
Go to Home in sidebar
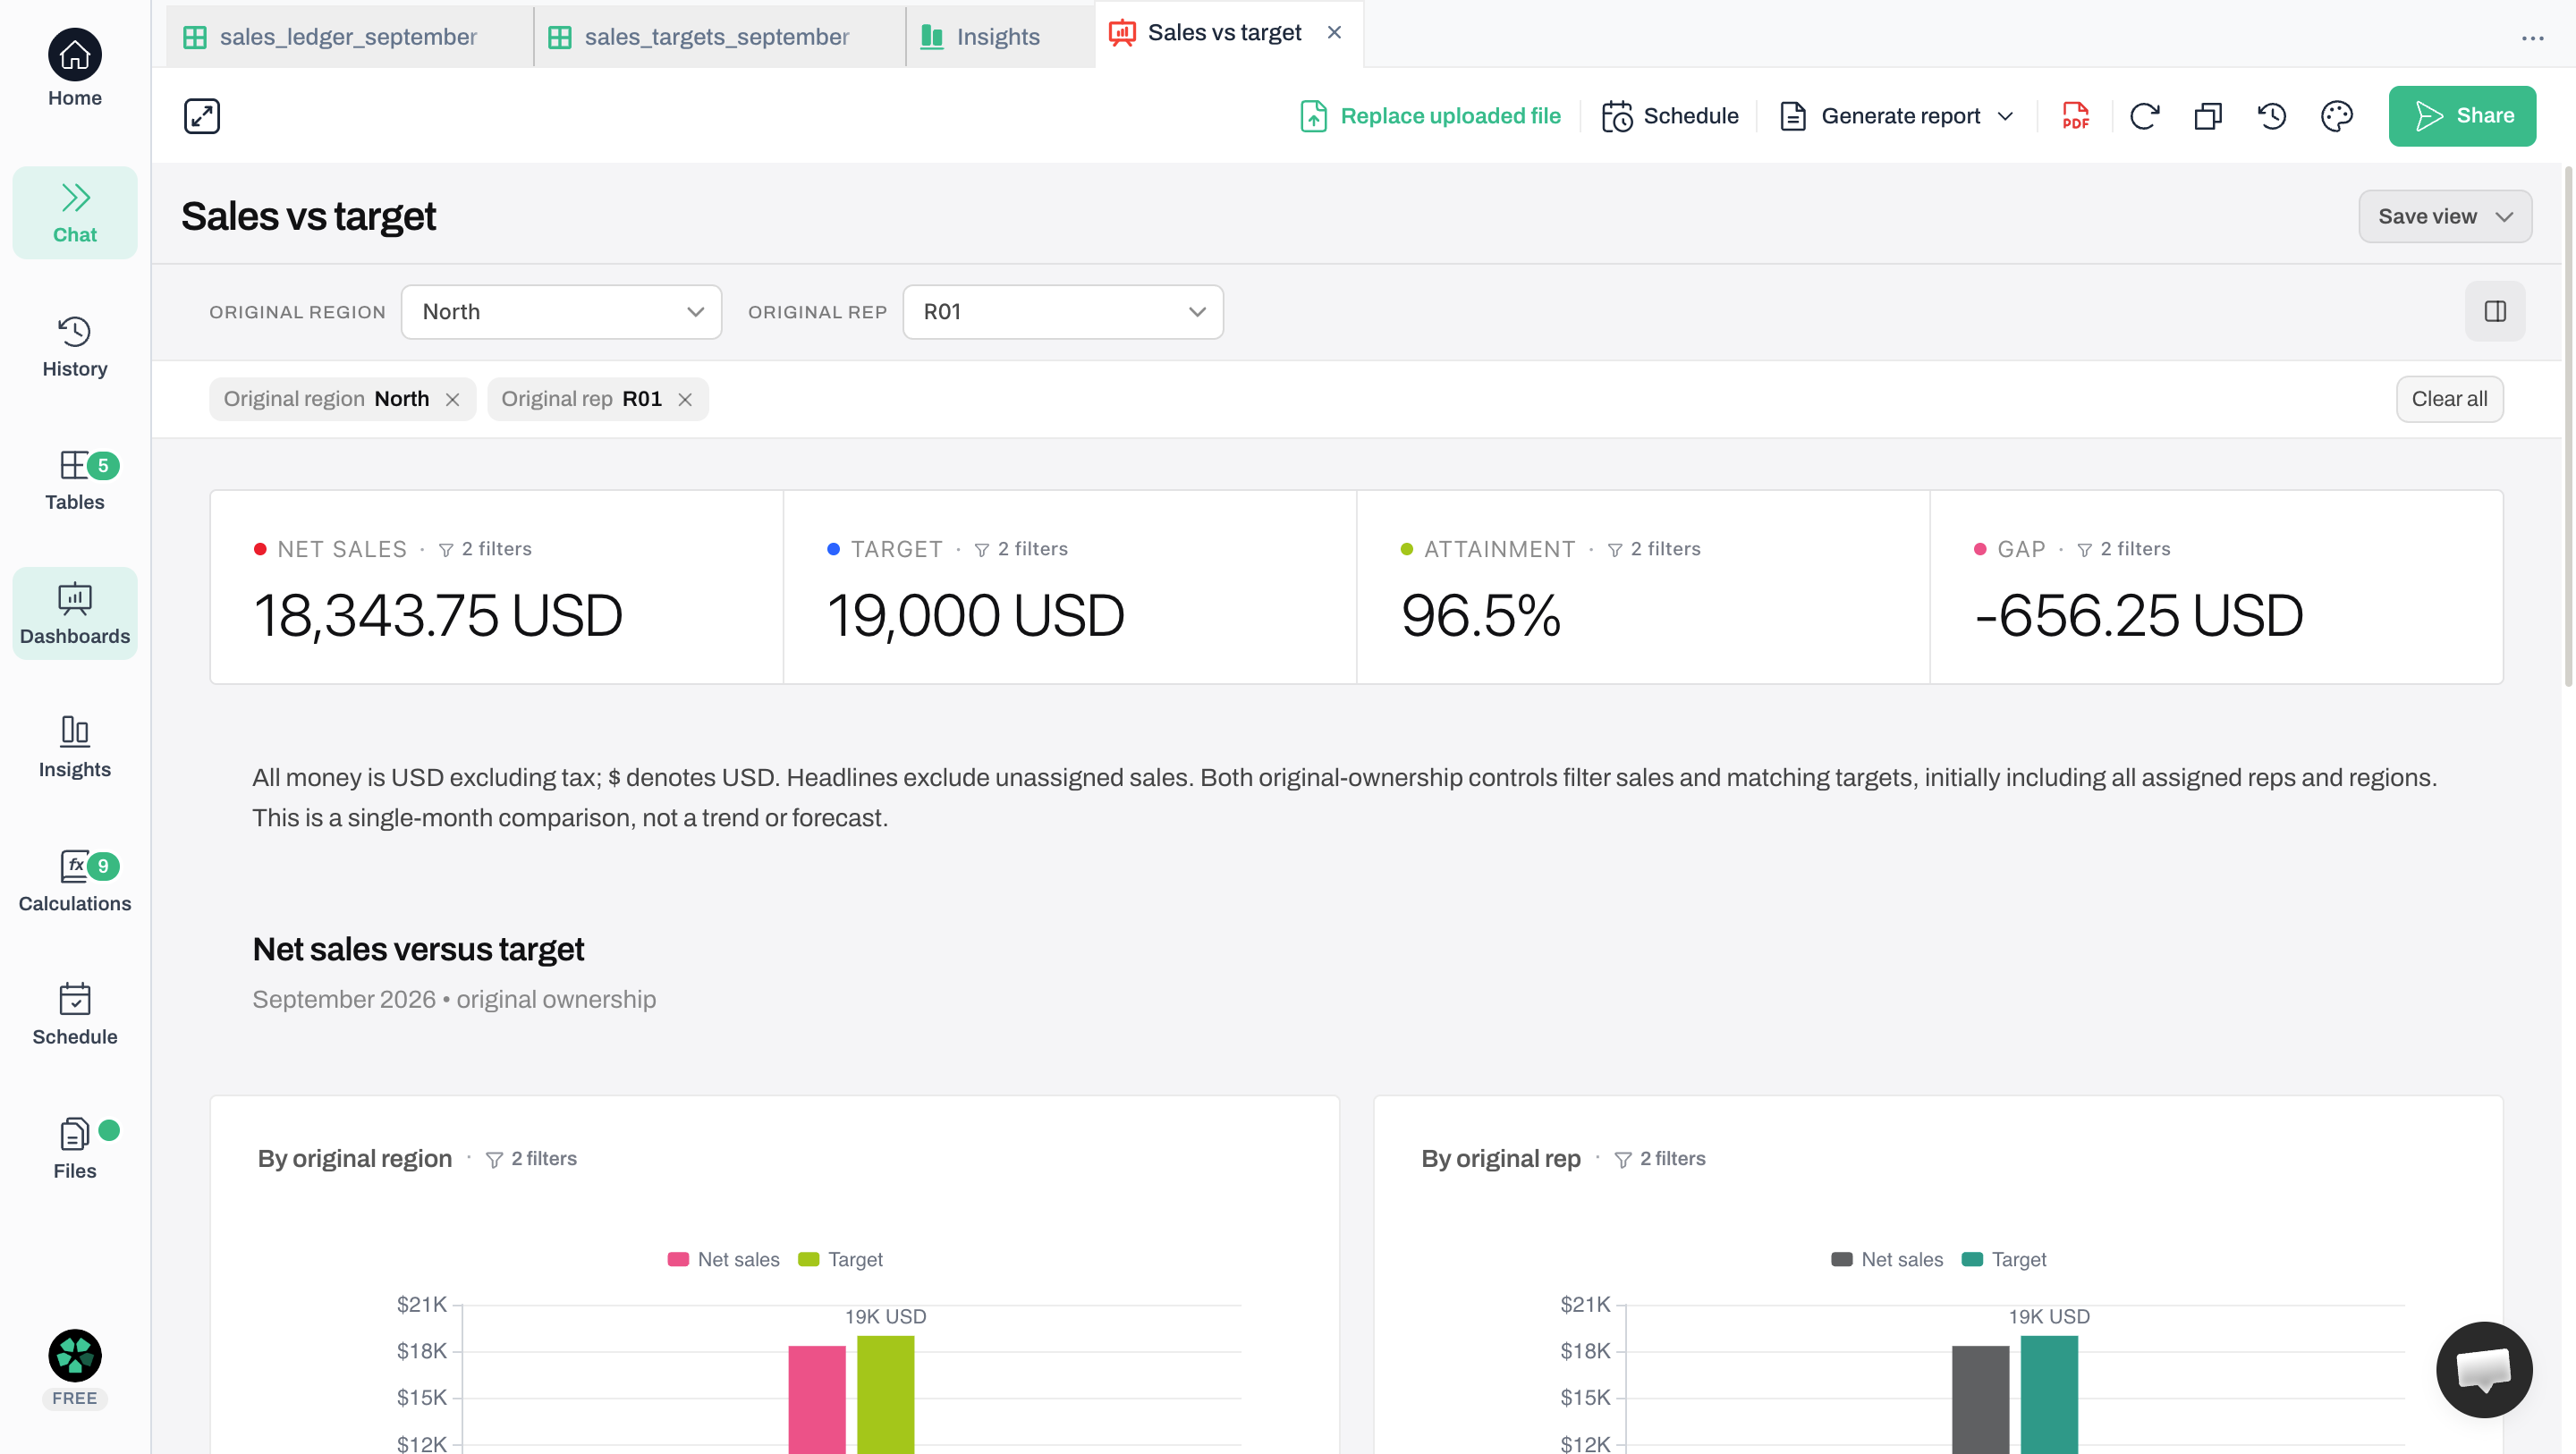tap(75, 69)
